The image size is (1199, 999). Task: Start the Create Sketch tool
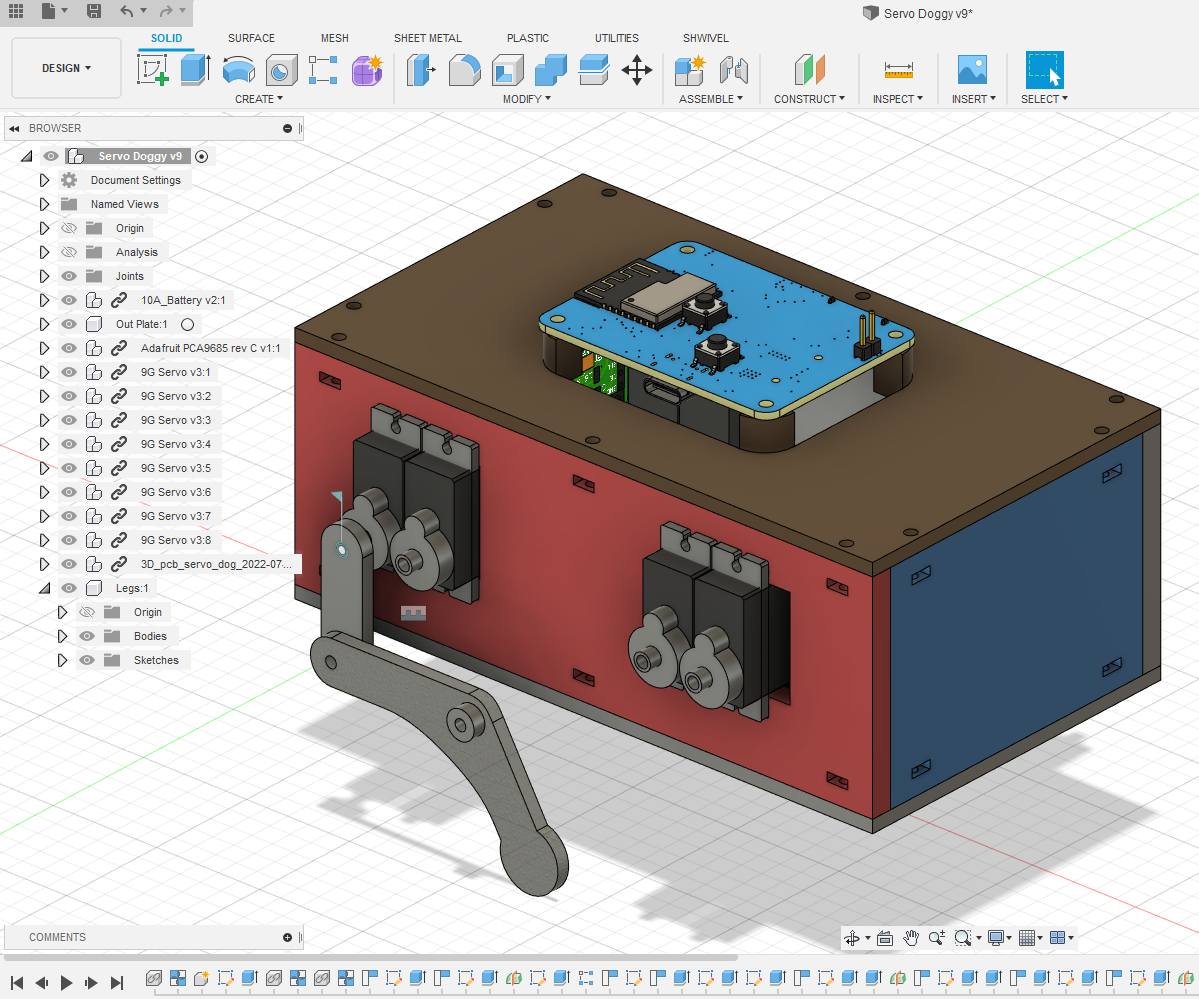[x=152, y=70]
